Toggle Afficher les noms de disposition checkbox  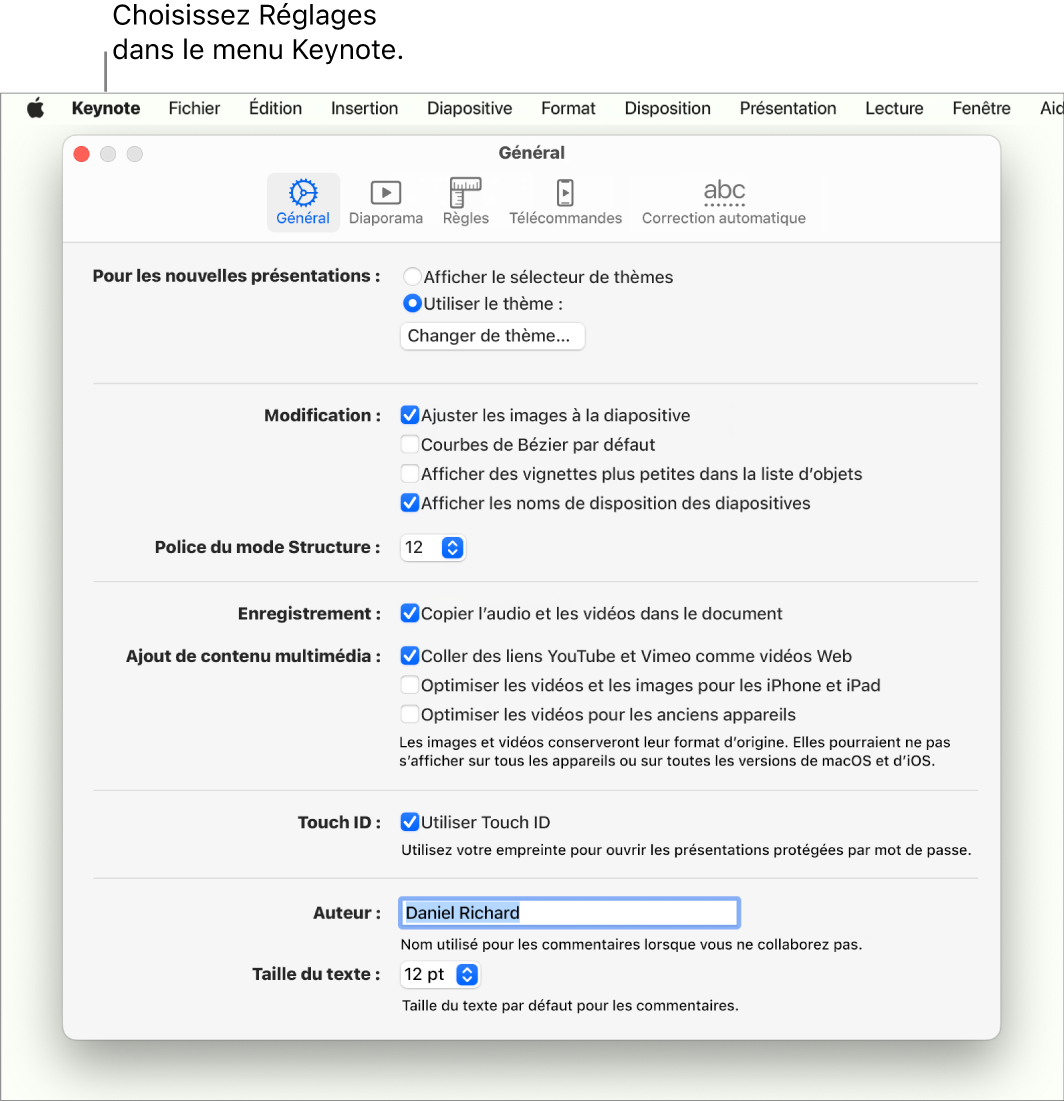409,503
